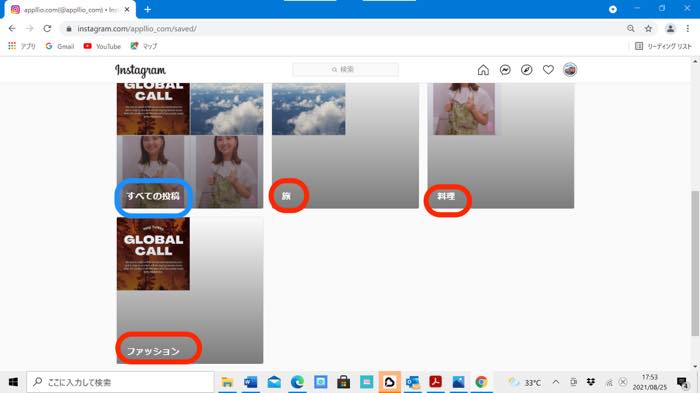Open Windows Start menu
Screen dimensions: 700x393
[x=13, y=382]
